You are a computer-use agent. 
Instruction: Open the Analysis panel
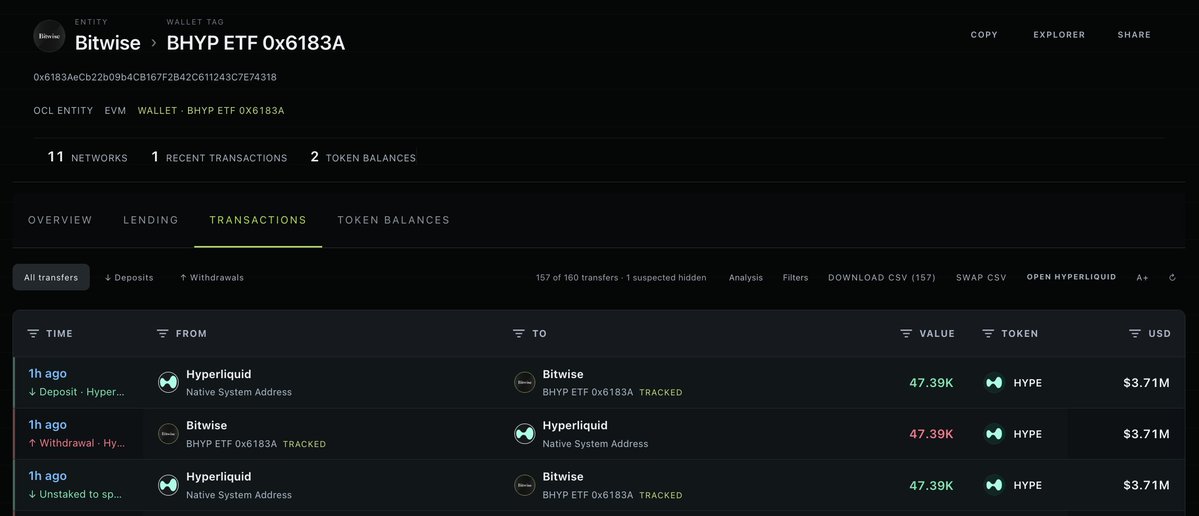pos(746,277)
